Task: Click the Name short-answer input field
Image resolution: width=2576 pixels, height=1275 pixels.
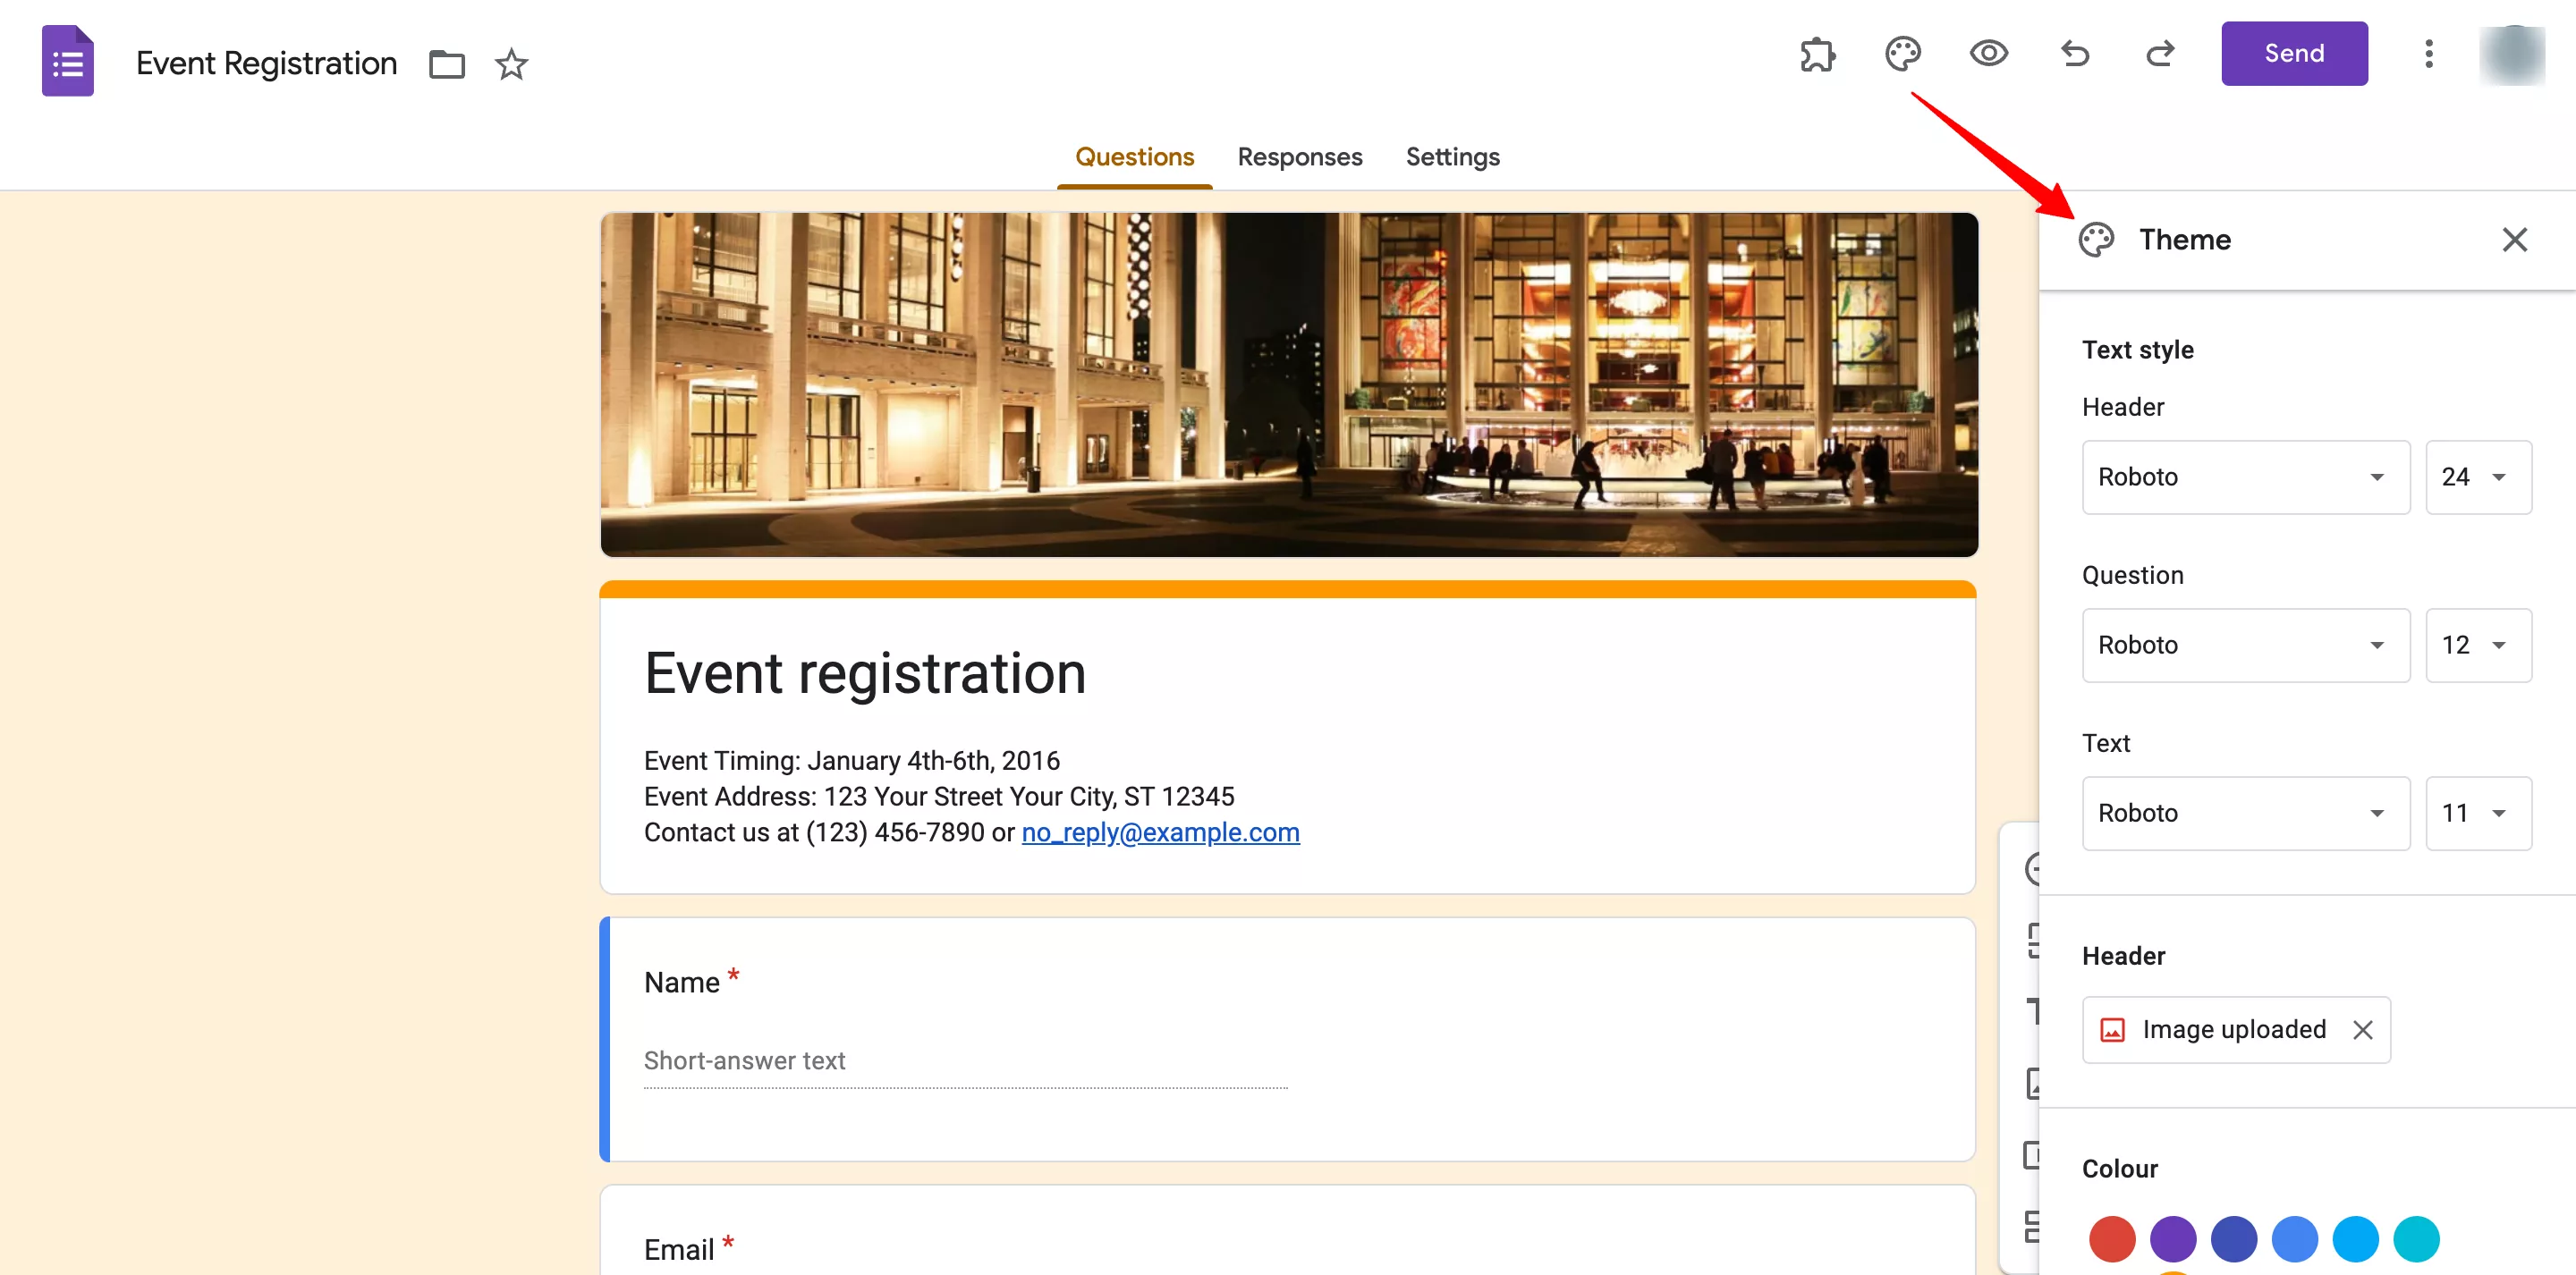Action: (x=968, y=1058)
